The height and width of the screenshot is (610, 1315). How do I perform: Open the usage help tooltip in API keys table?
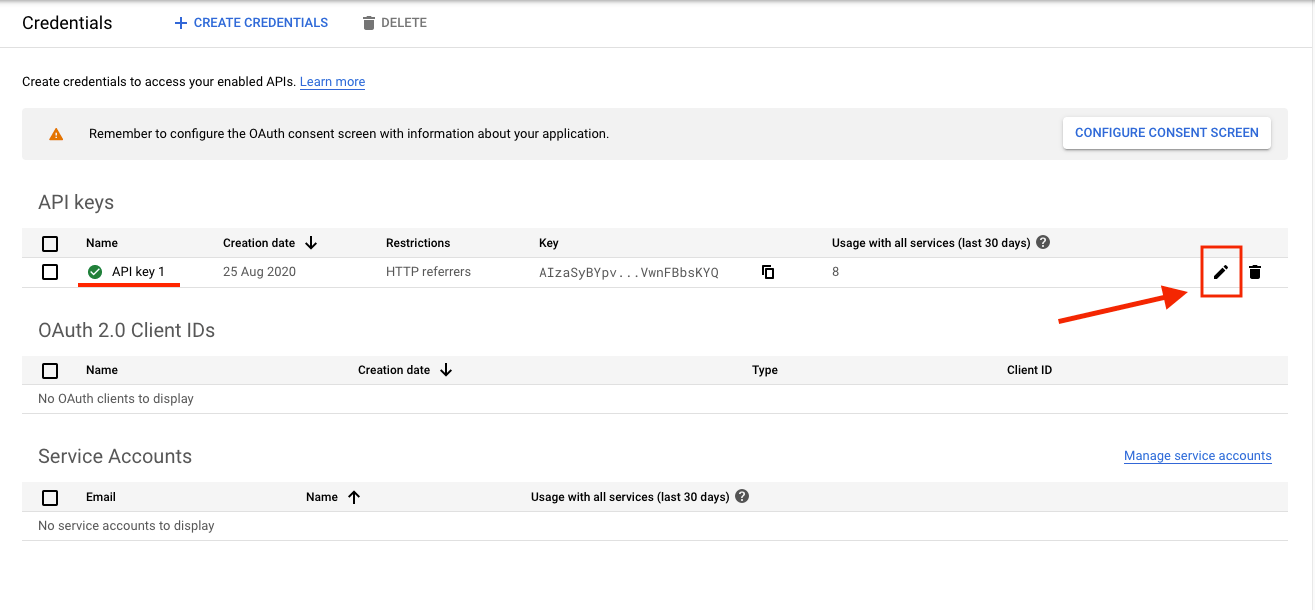pos(1042,241)
